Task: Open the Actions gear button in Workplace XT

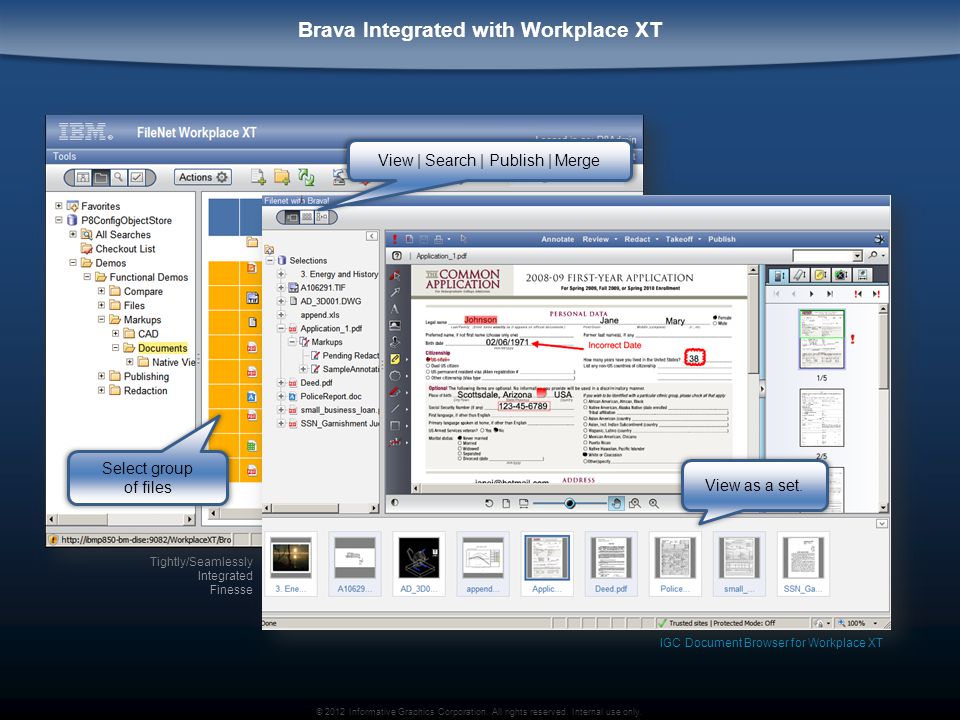Action: coord(203,177)
